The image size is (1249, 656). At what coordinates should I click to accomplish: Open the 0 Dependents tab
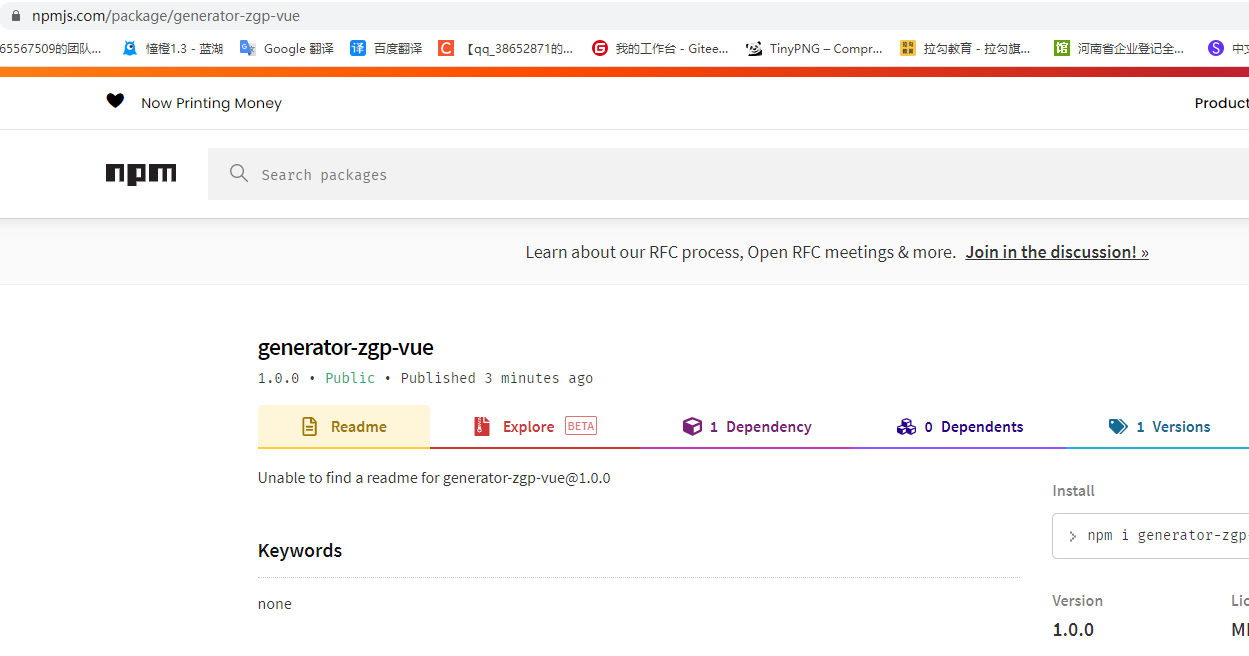(960, 427)
